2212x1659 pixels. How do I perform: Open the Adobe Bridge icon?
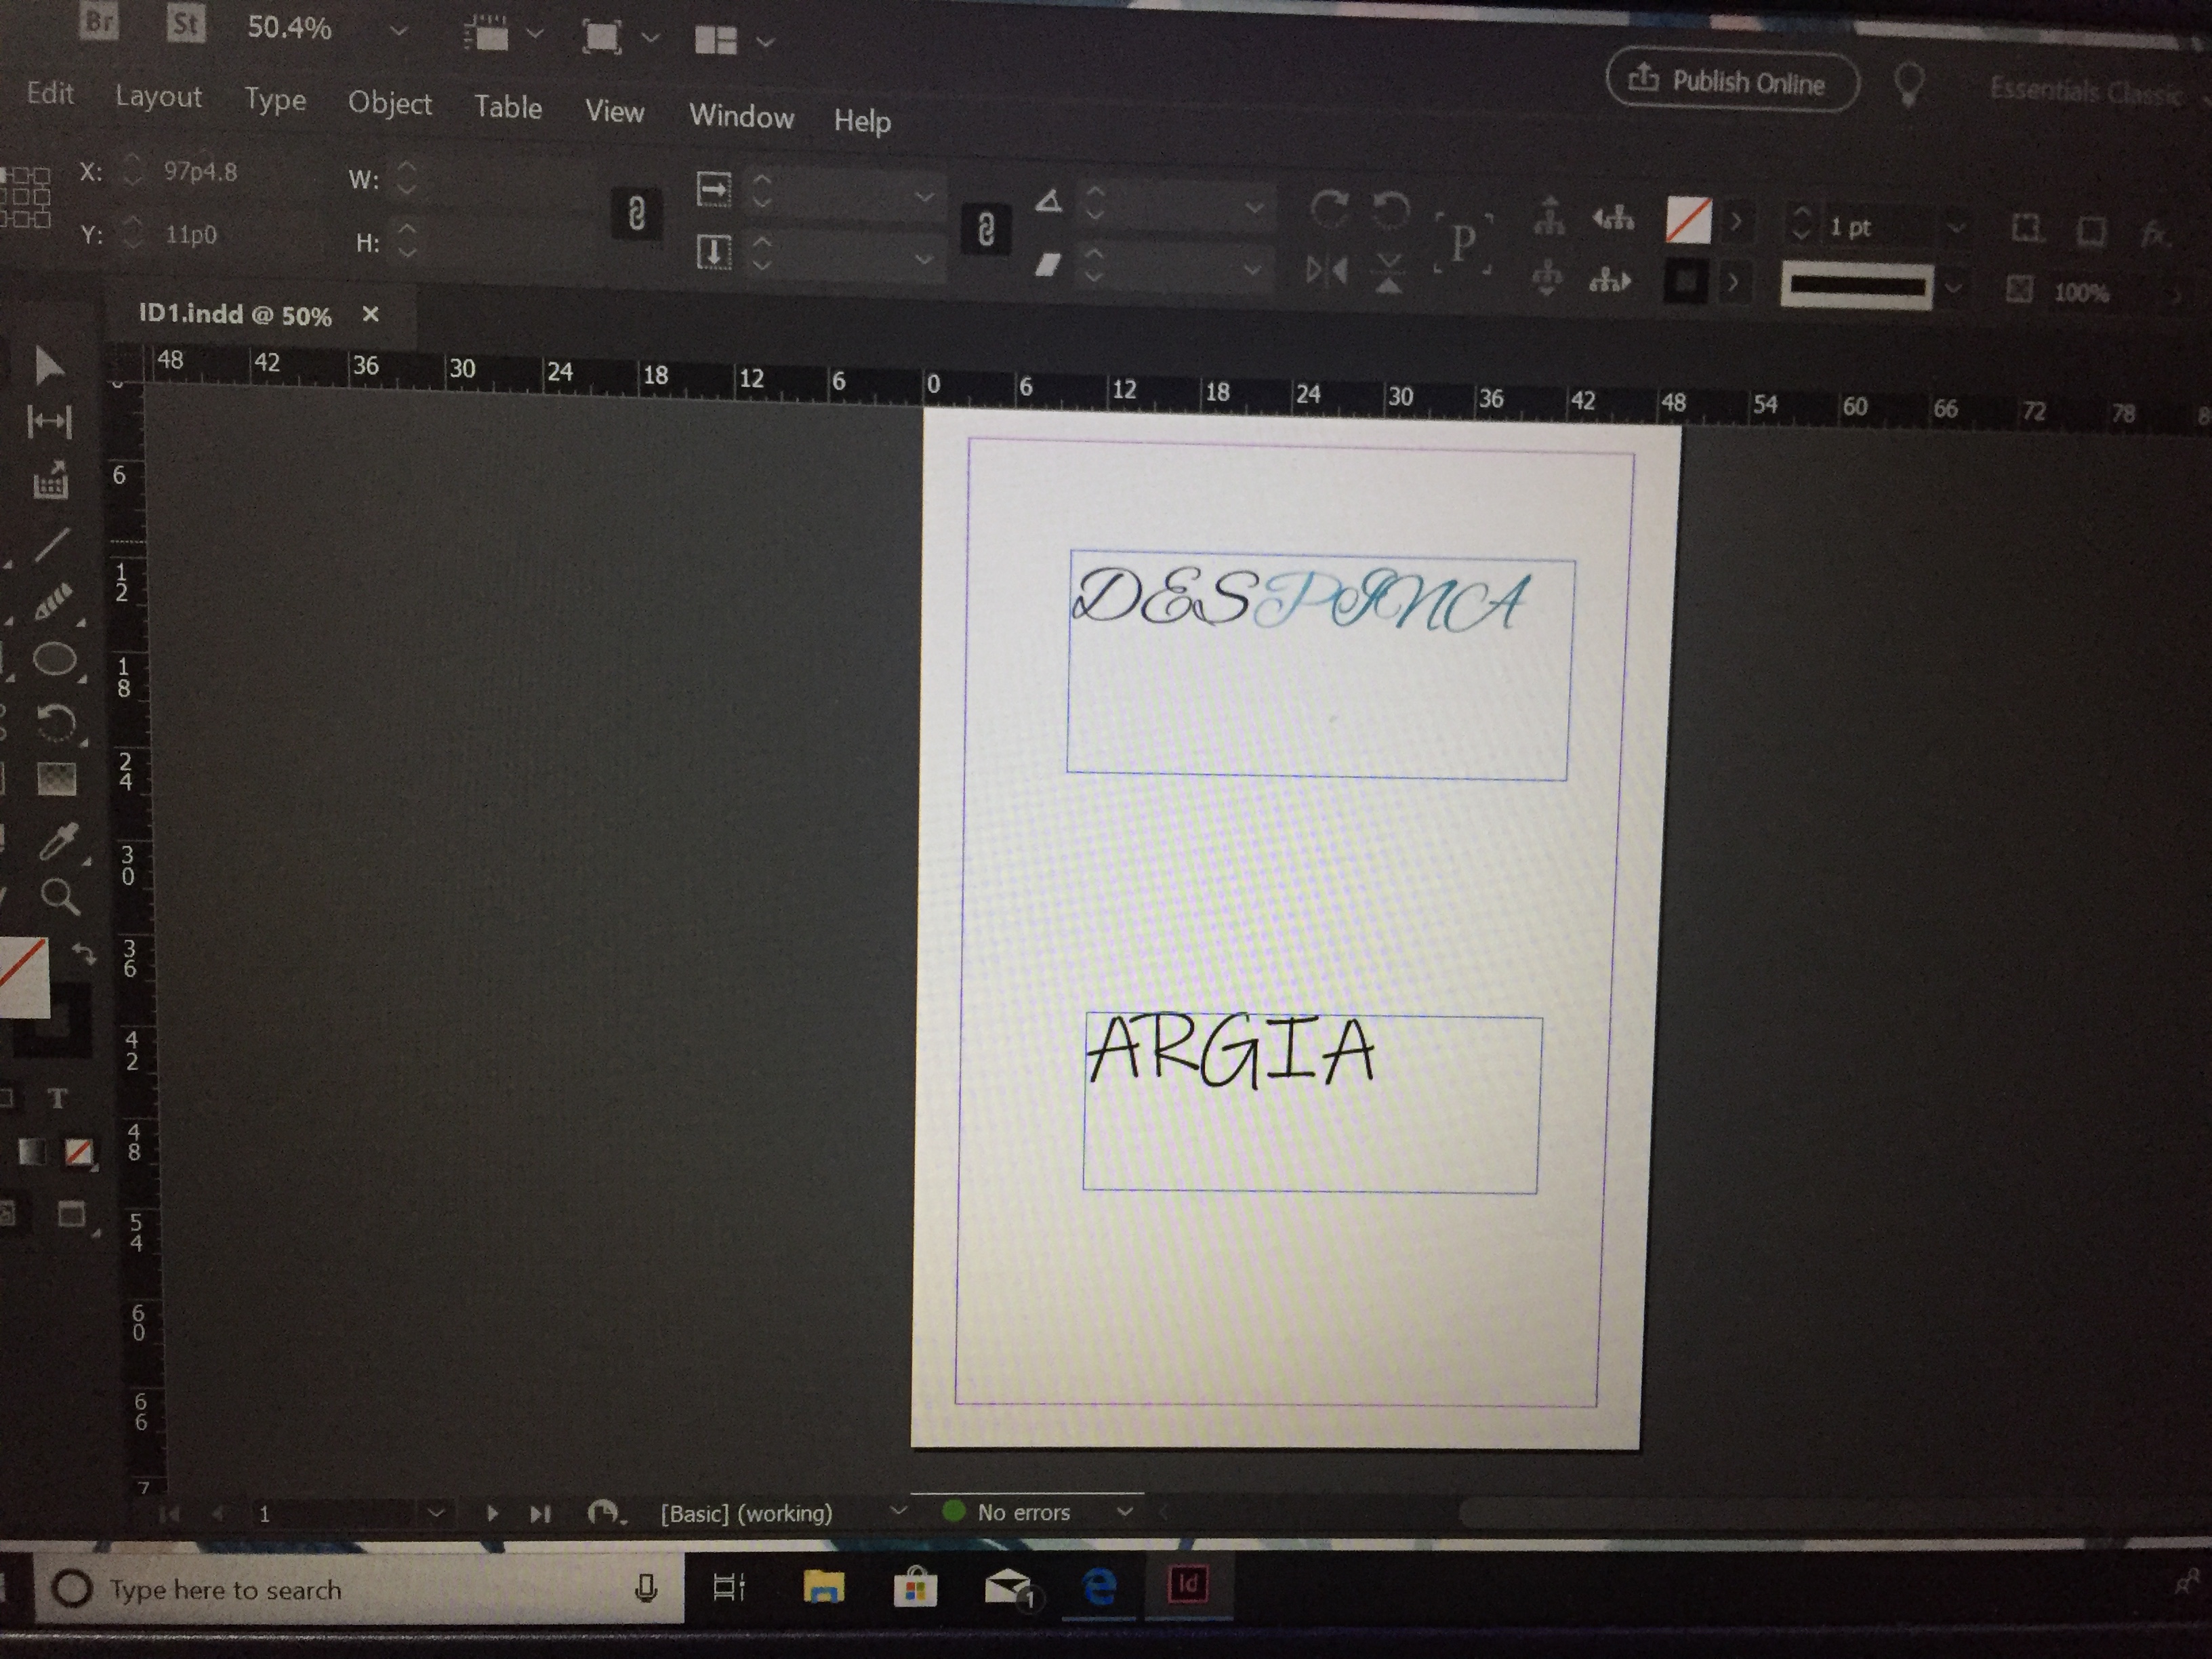(x=99, y=20)
